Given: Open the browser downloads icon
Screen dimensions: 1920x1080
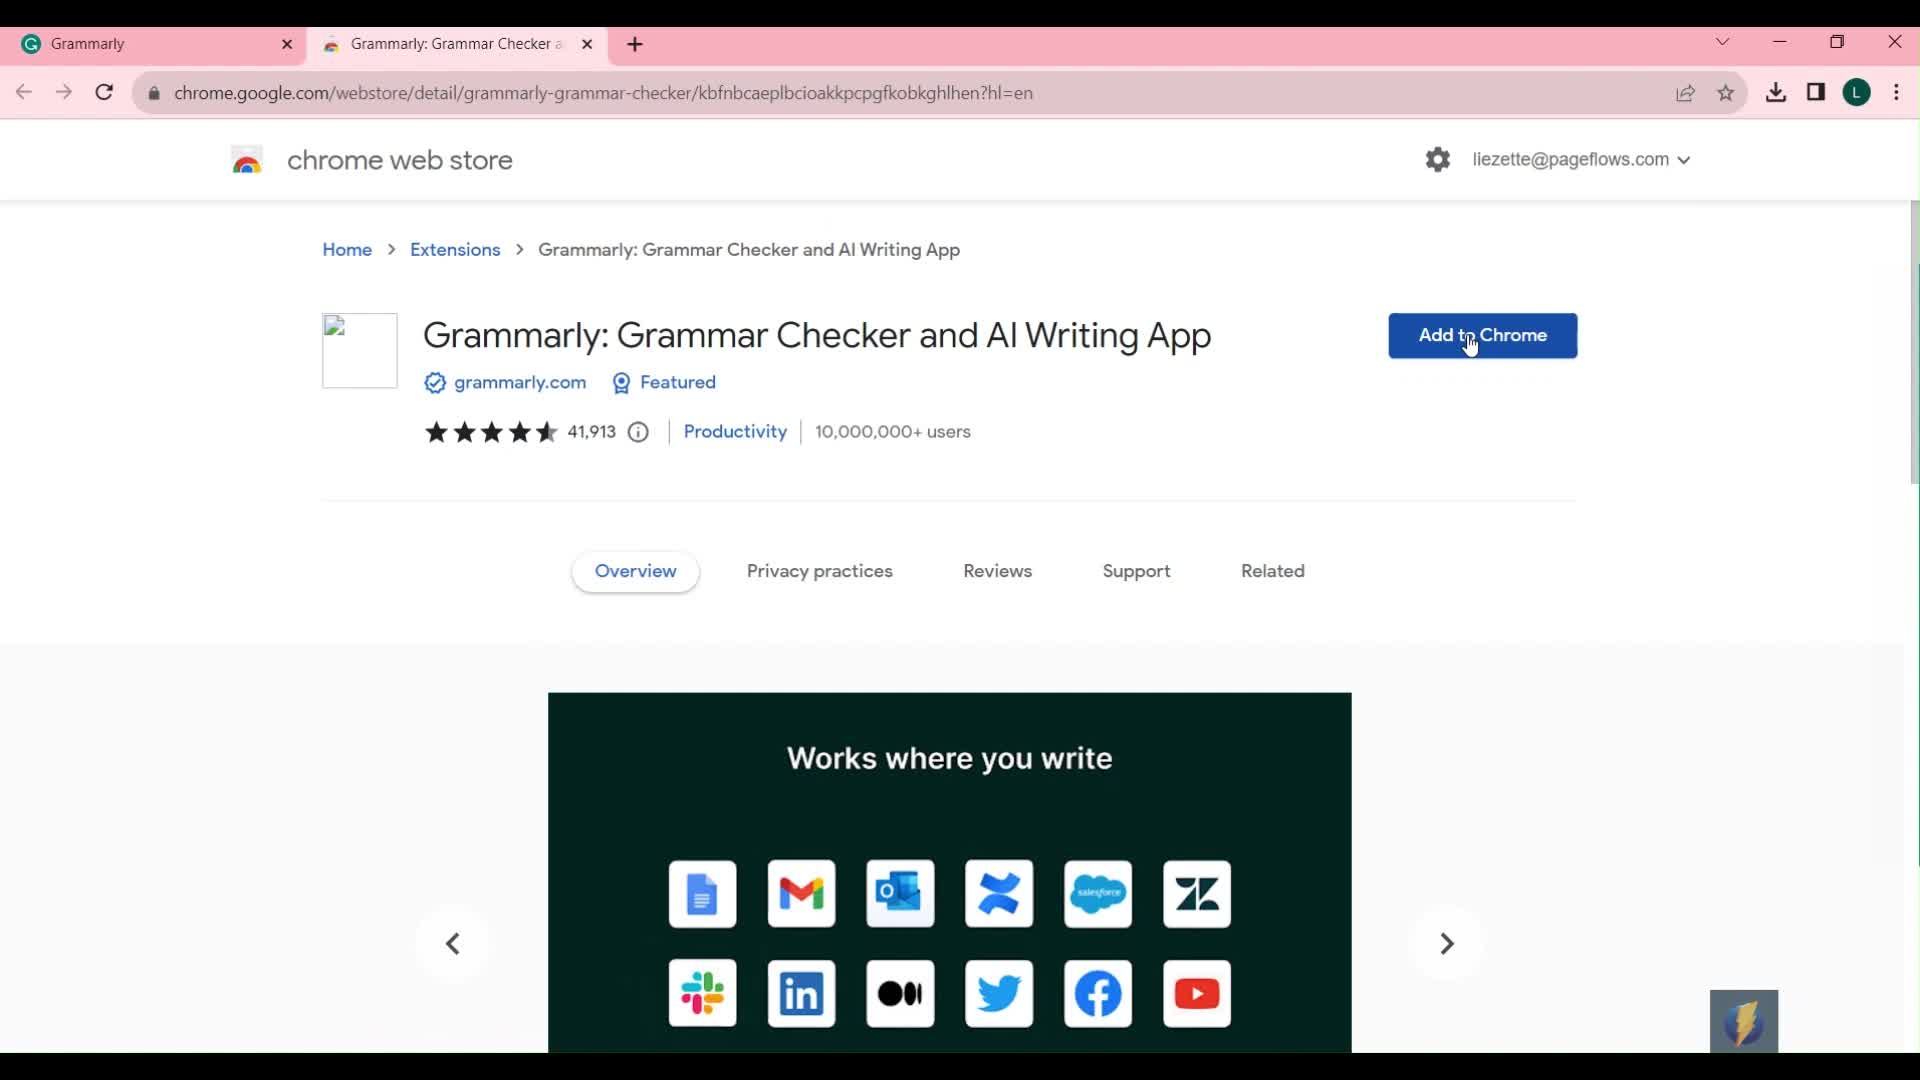Looking at the screenshot, I should tap(1776, 93).
